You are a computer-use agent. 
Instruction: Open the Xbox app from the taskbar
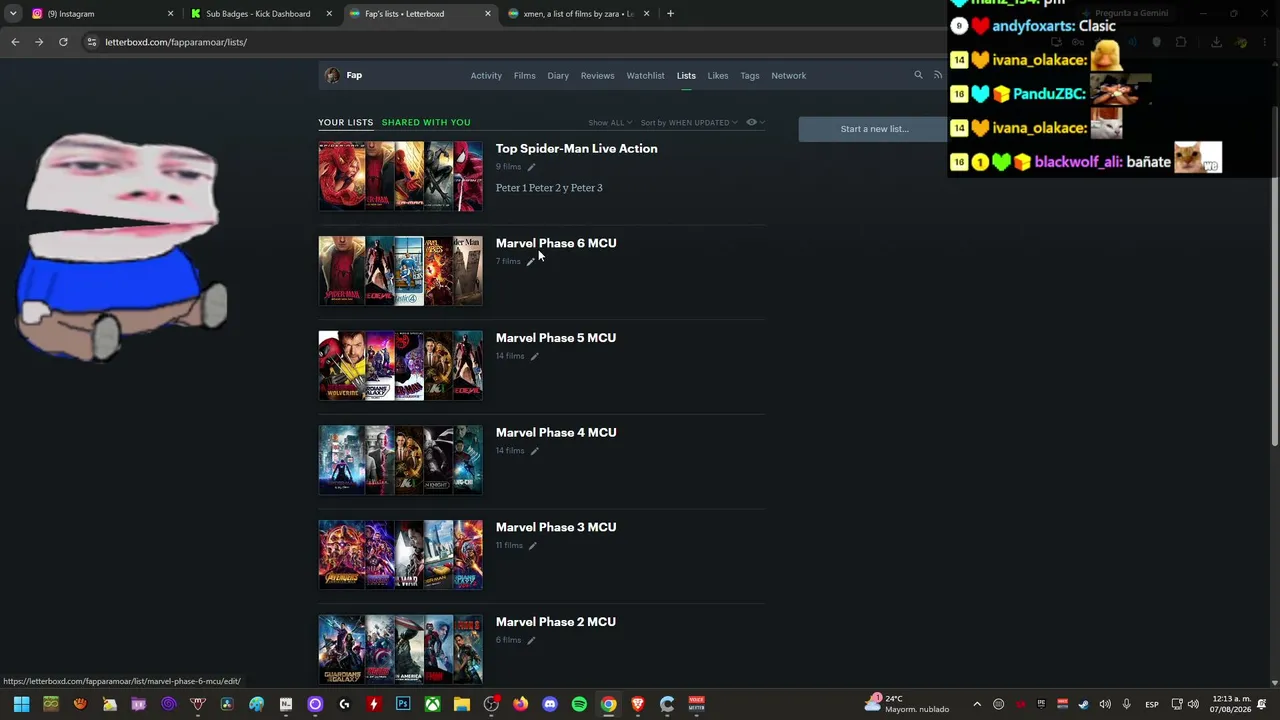point(432,704)
